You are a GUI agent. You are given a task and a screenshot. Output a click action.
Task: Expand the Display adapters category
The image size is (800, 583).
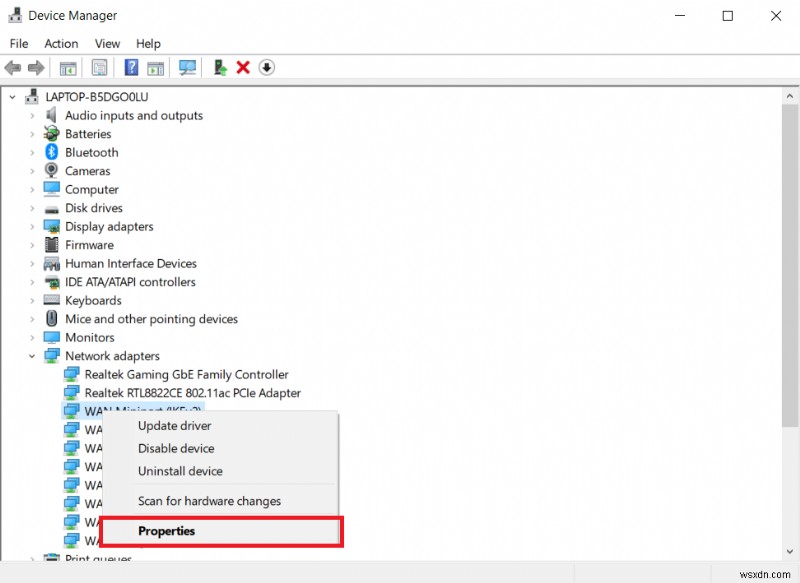[31, 226]
